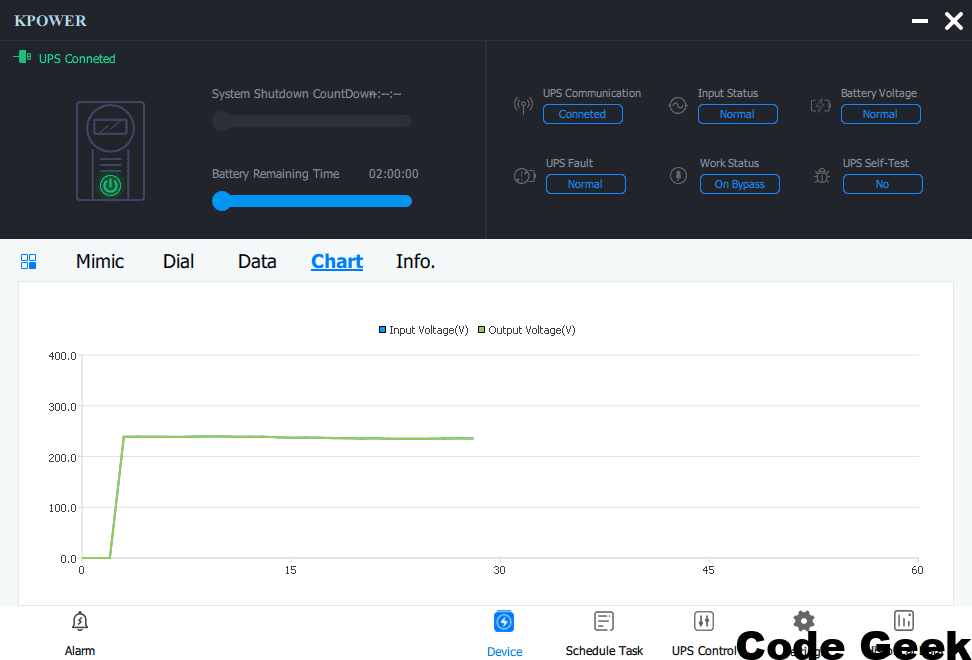This screenshot has height=660, width=972.
Task: Click the On Bypass work status button
Action: [740, 184]
